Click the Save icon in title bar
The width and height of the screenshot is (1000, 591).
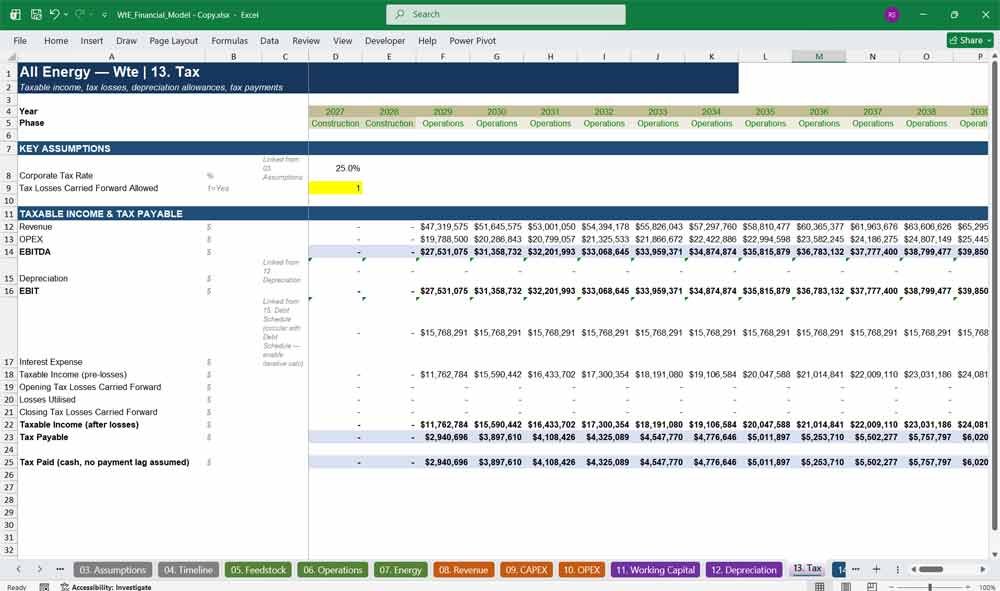coord(36,14)
